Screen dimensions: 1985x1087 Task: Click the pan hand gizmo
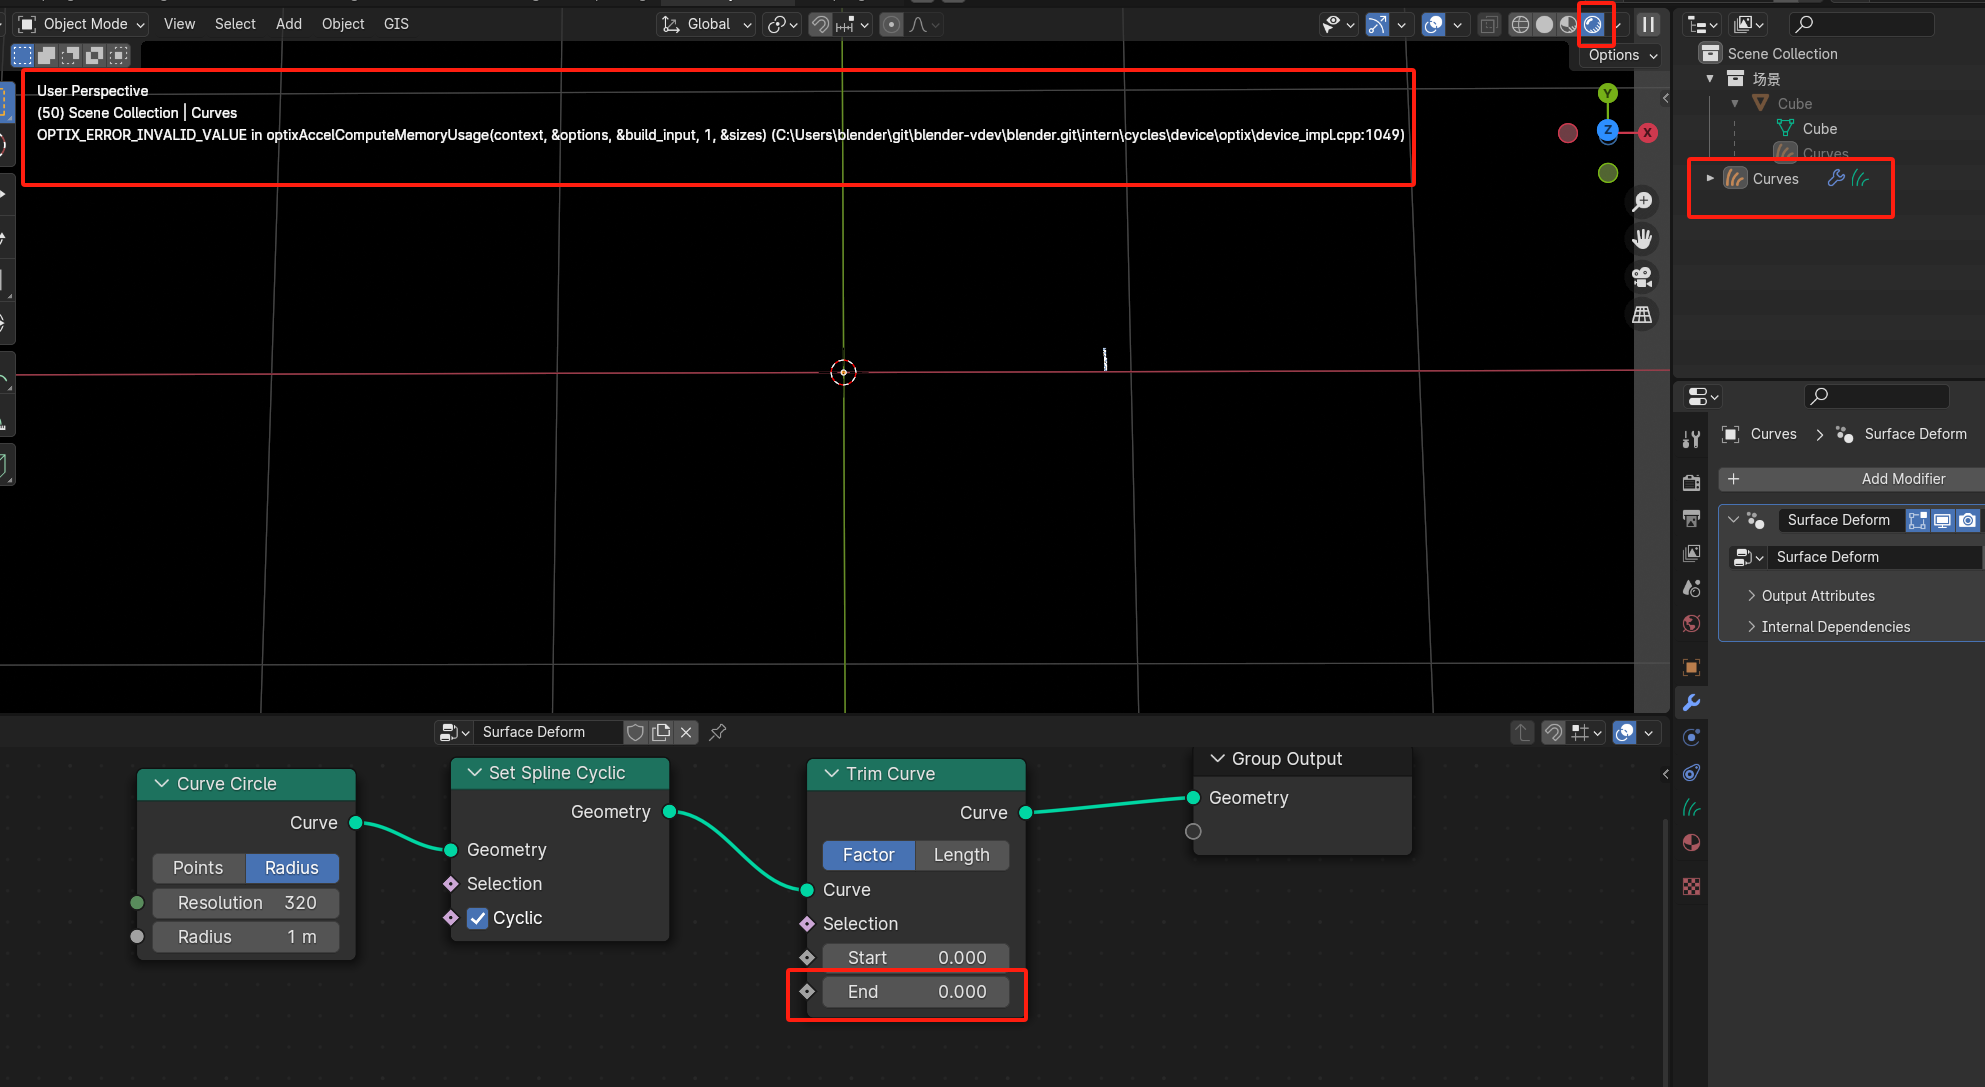1642,239
